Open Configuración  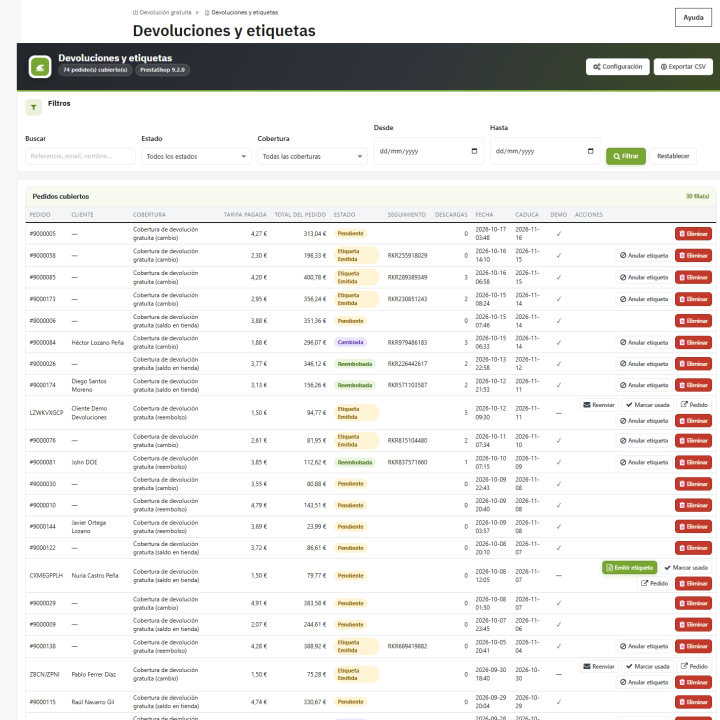pos(617,67)
